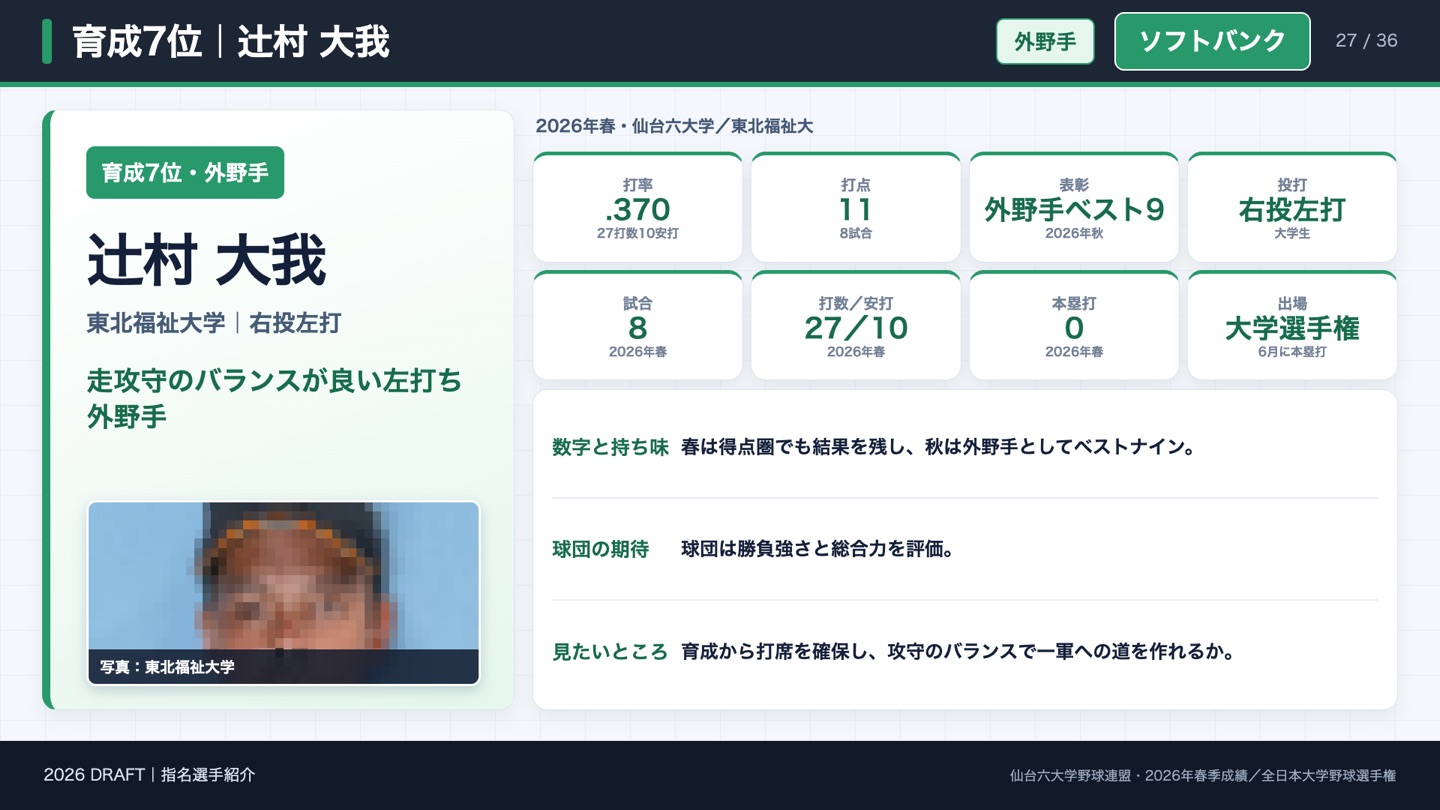Viewport: 1440px width, 810px height.
Task: Click the 数字と持ち味 row label
Action: coord(610,447)
